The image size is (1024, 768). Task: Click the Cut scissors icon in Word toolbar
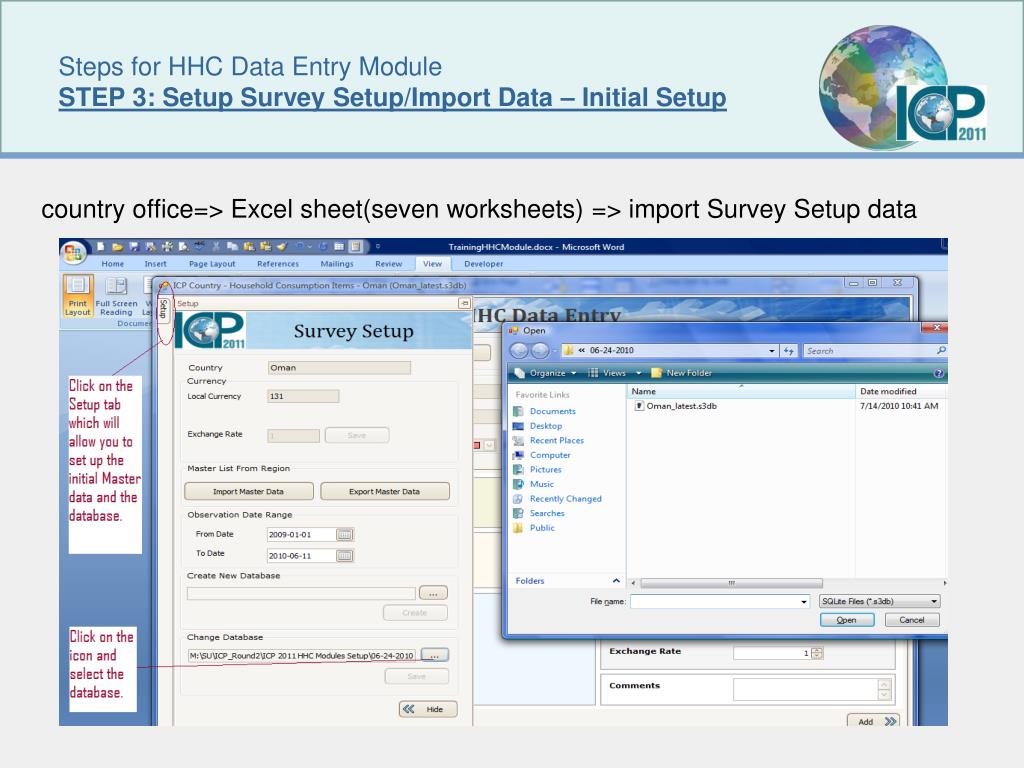coord(216,247)
